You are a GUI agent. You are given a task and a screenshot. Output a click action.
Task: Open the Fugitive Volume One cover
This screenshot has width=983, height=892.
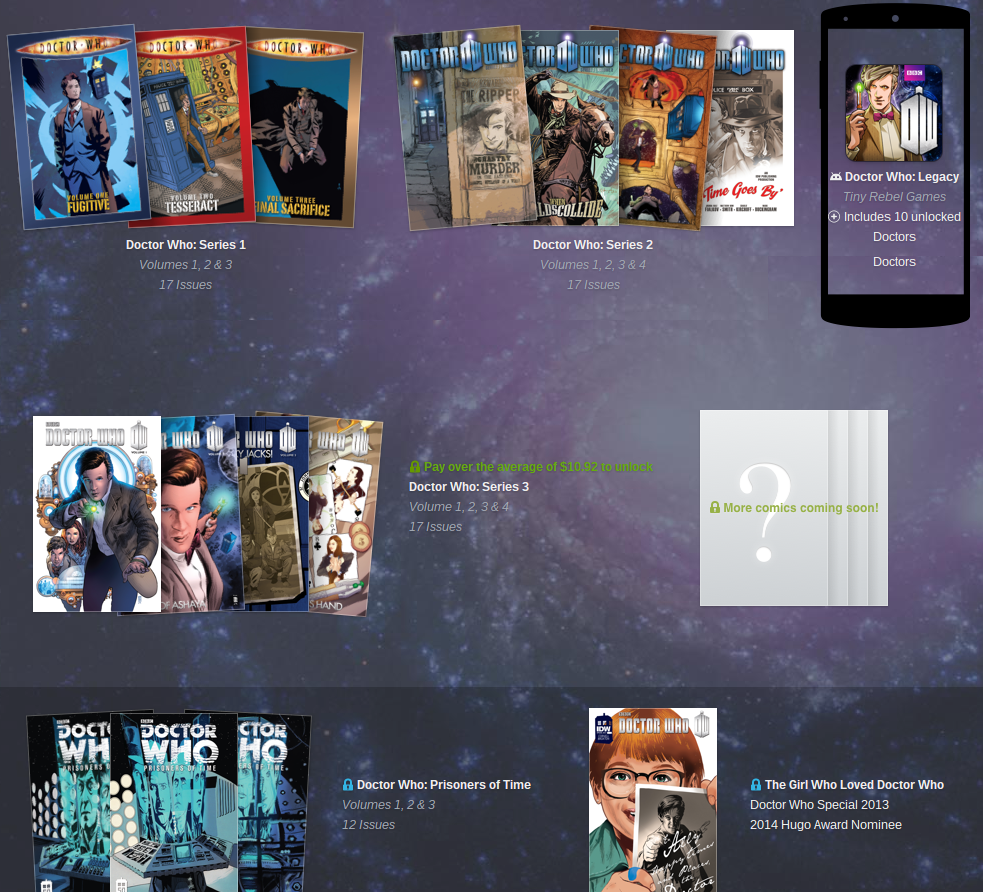point(79,128)
